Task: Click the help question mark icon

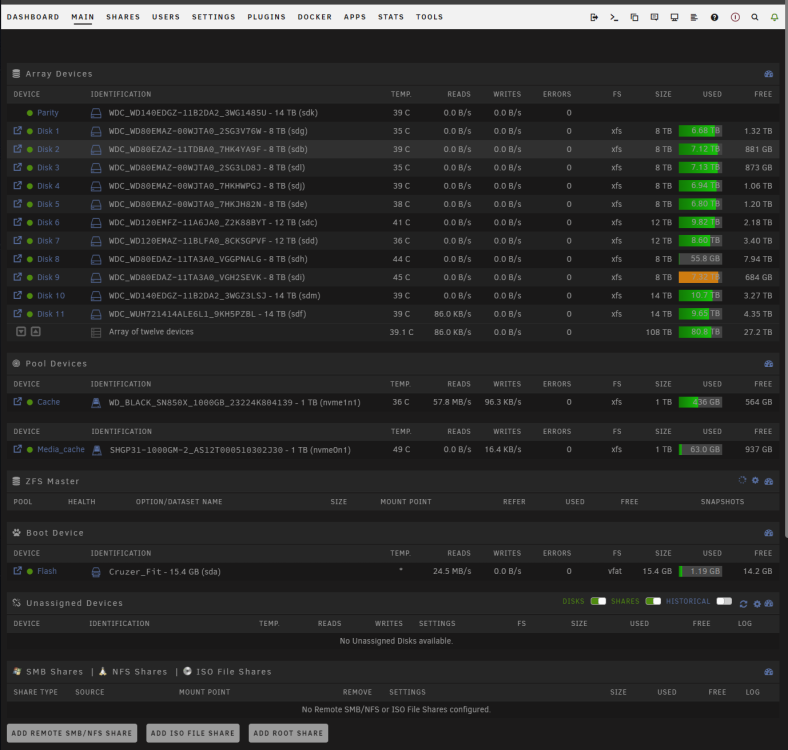Action: pyautogui.click(x=714, y=17)
